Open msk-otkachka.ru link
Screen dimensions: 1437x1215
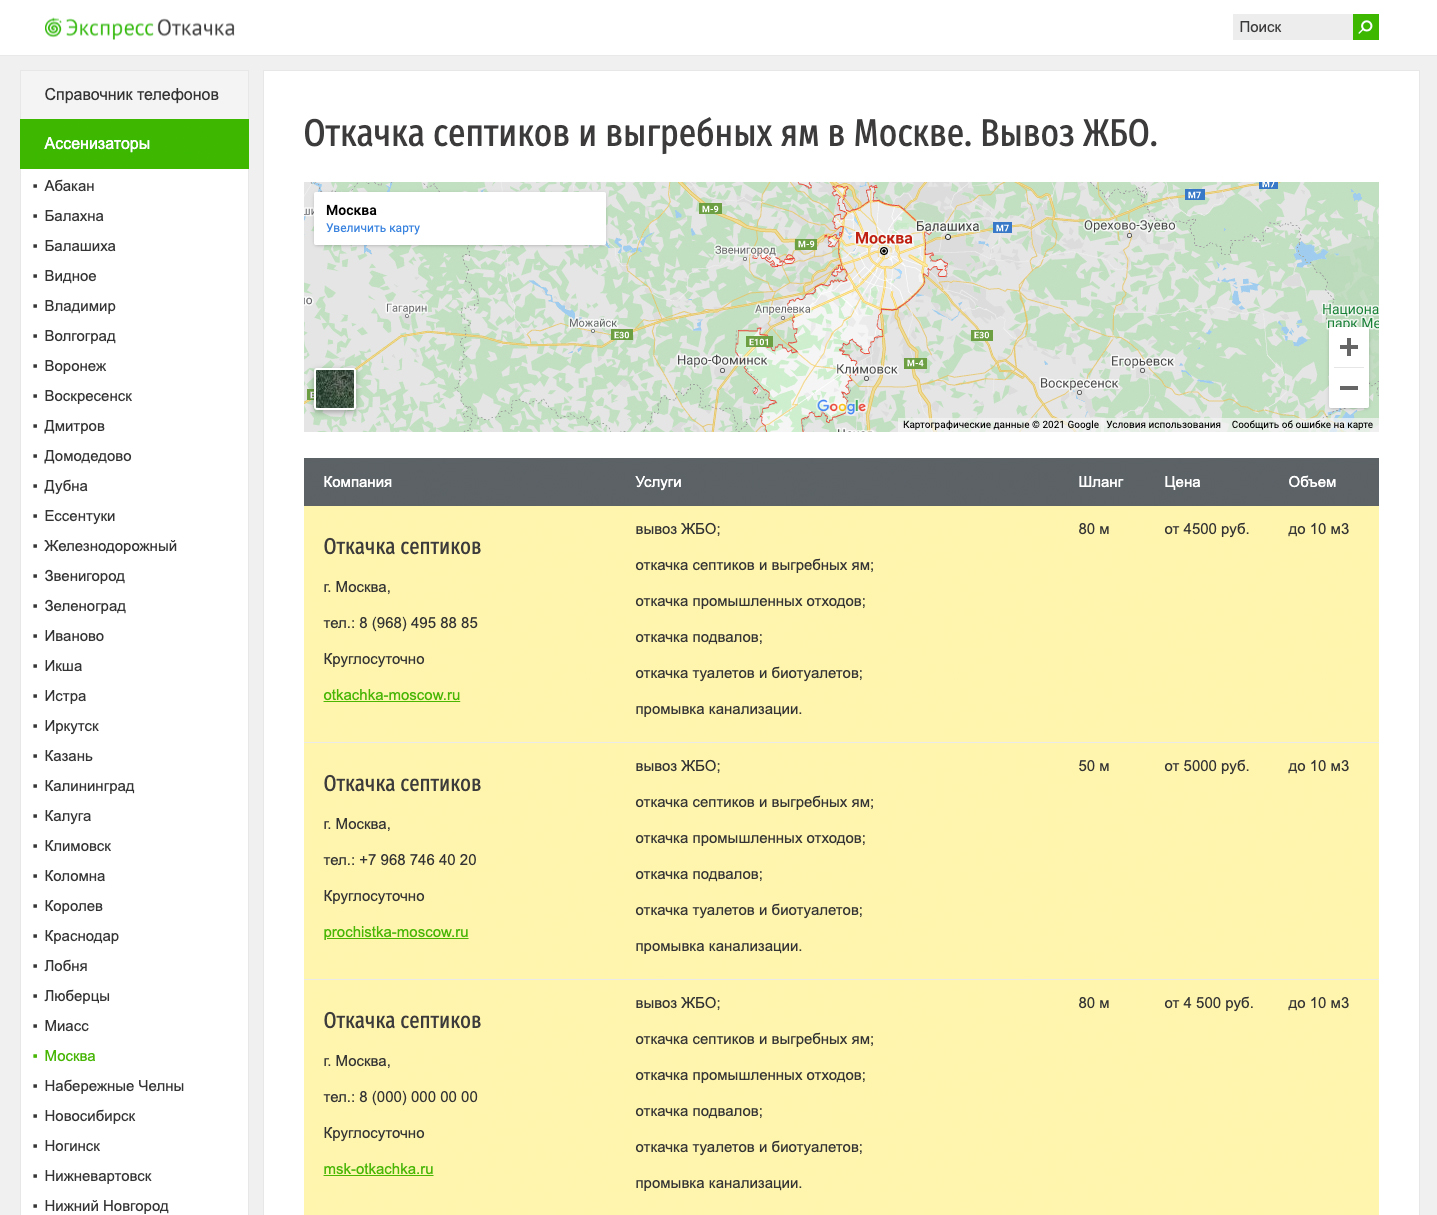[378, 1169]
